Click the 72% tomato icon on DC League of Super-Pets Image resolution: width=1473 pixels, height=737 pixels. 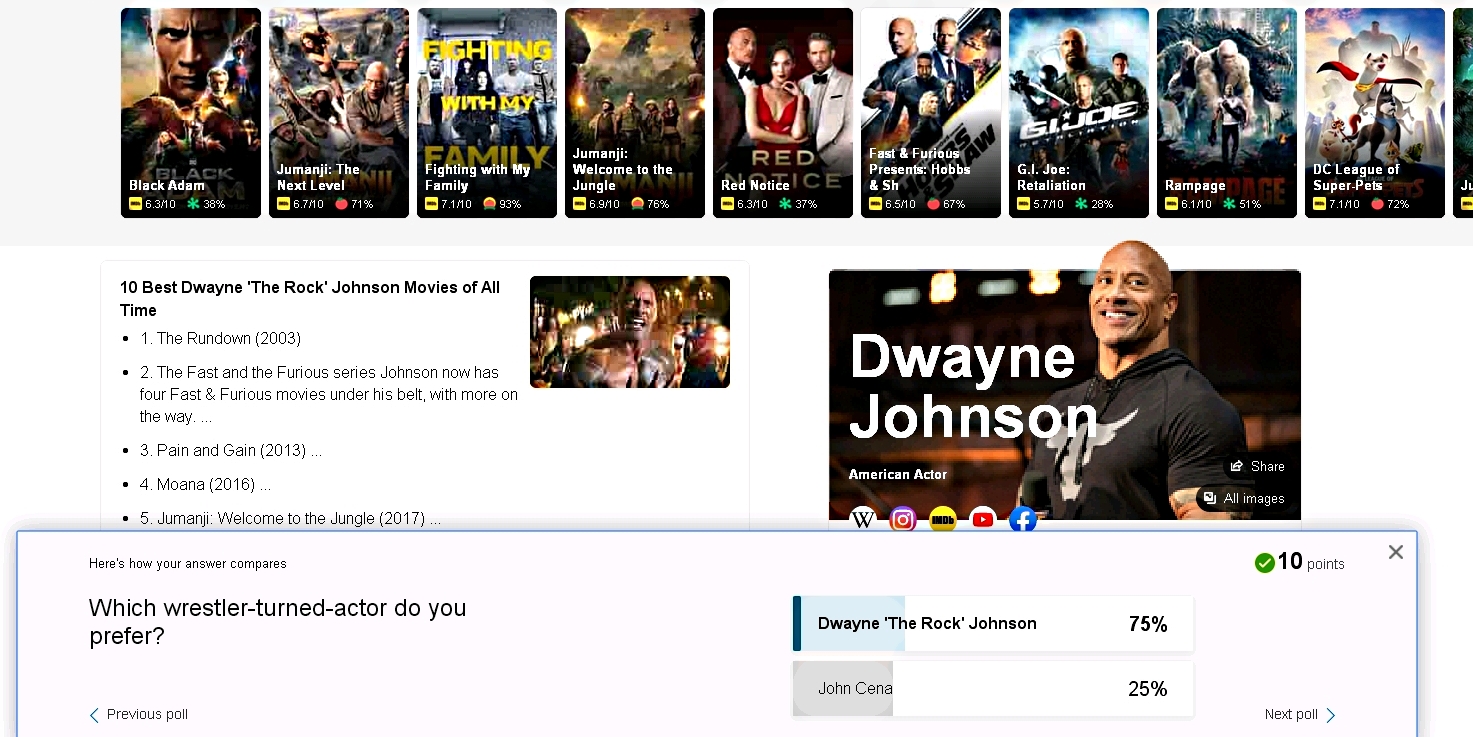click(x=1377, y=204)
